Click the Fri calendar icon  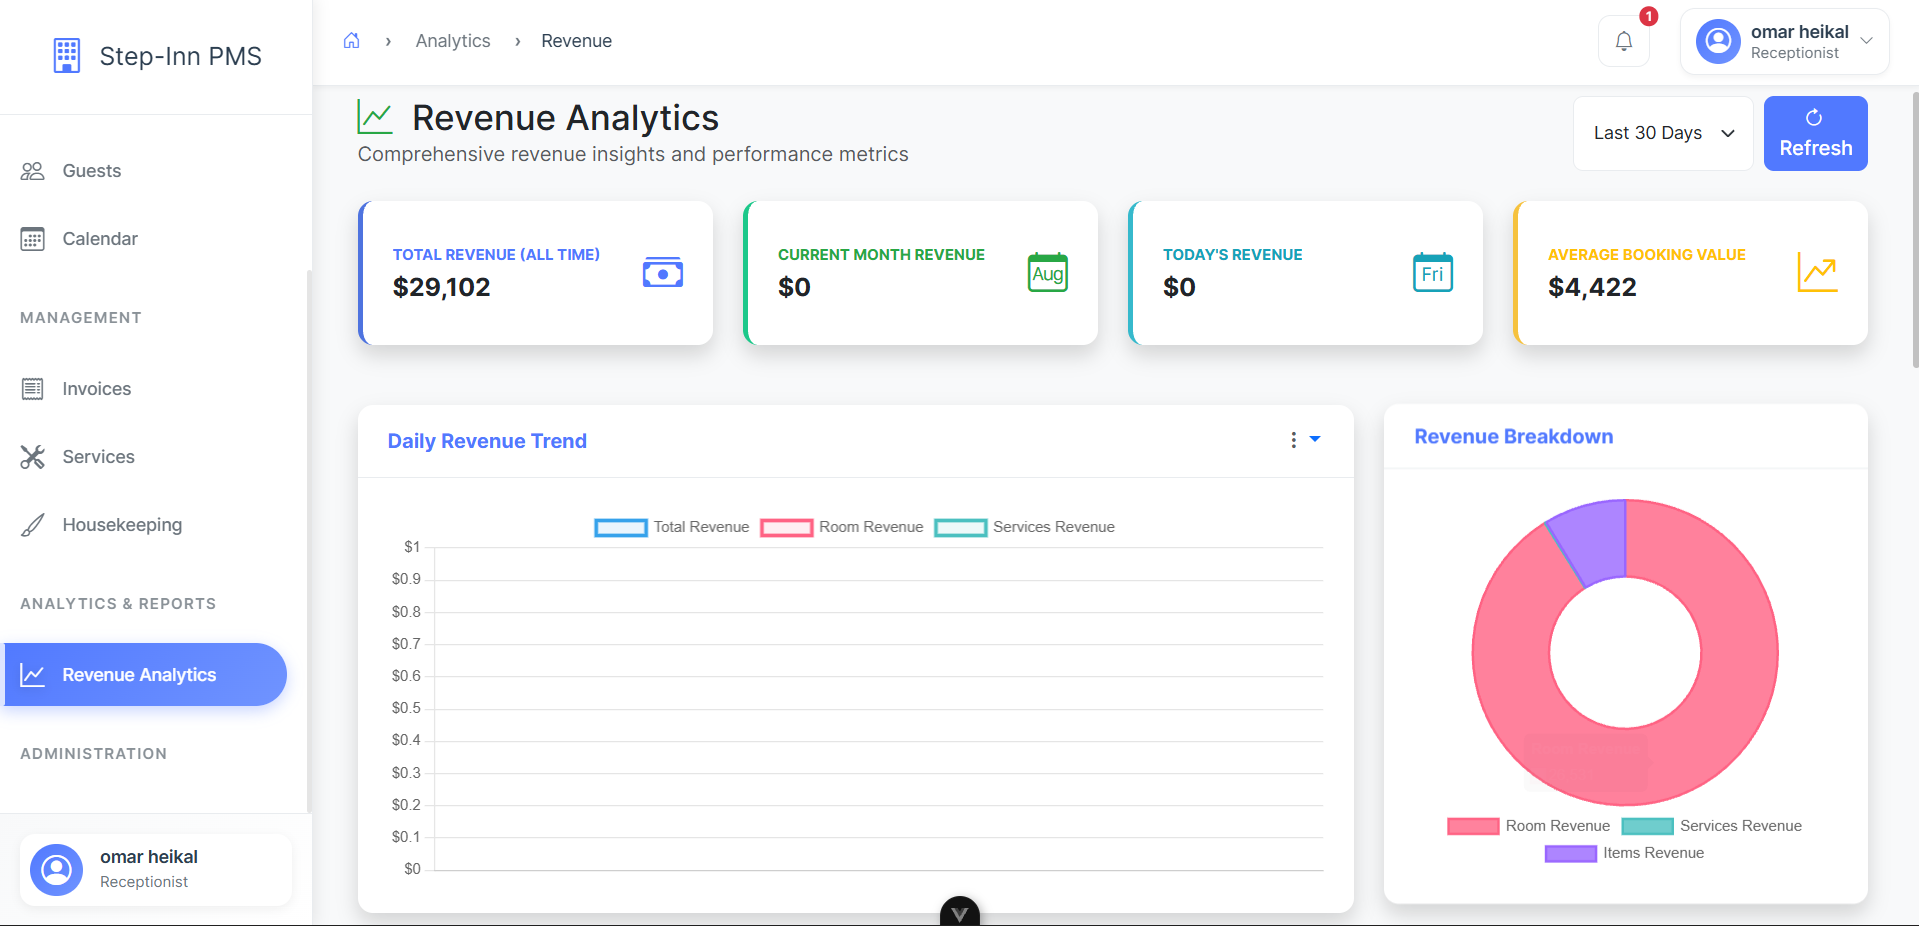(1432, 273)
